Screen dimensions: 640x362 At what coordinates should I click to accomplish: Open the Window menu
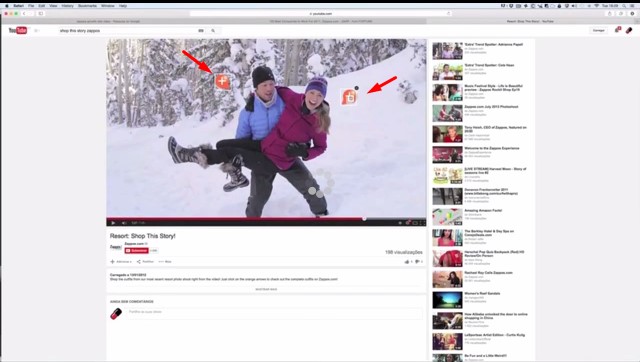108,6
